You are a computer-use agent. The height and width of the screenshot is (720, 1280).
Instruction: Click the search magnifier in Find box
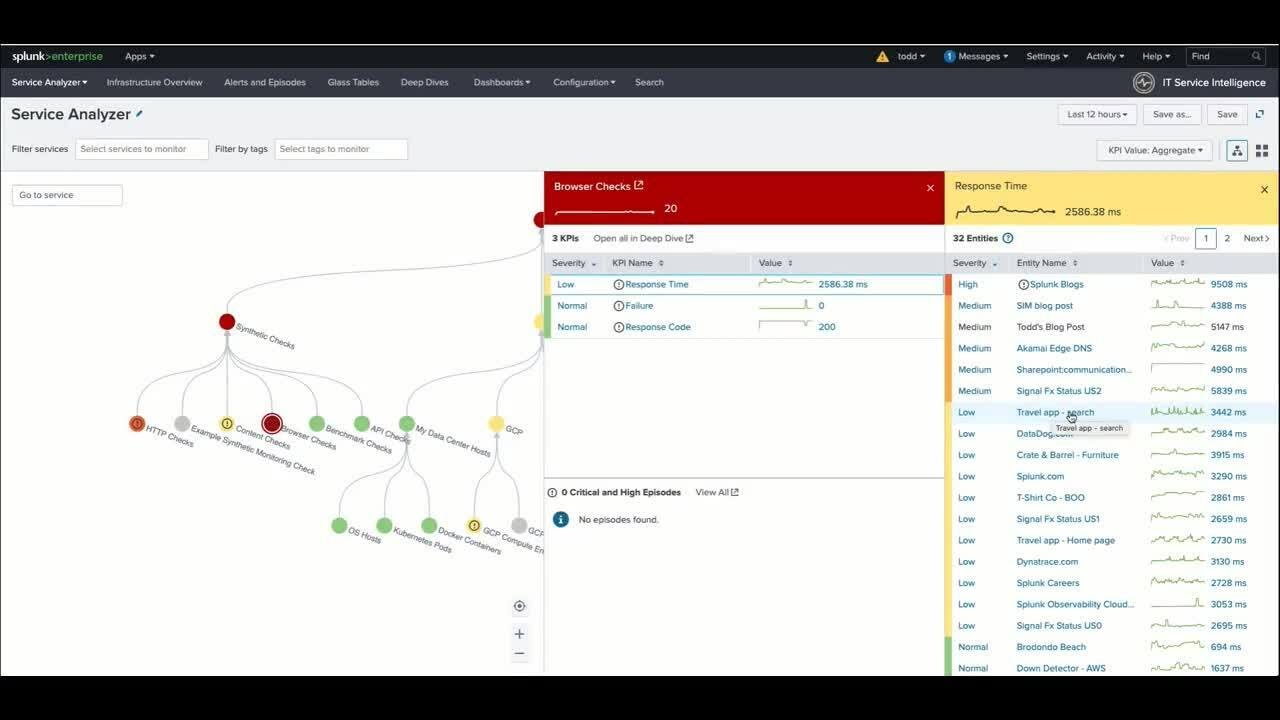coord(1256,57)
